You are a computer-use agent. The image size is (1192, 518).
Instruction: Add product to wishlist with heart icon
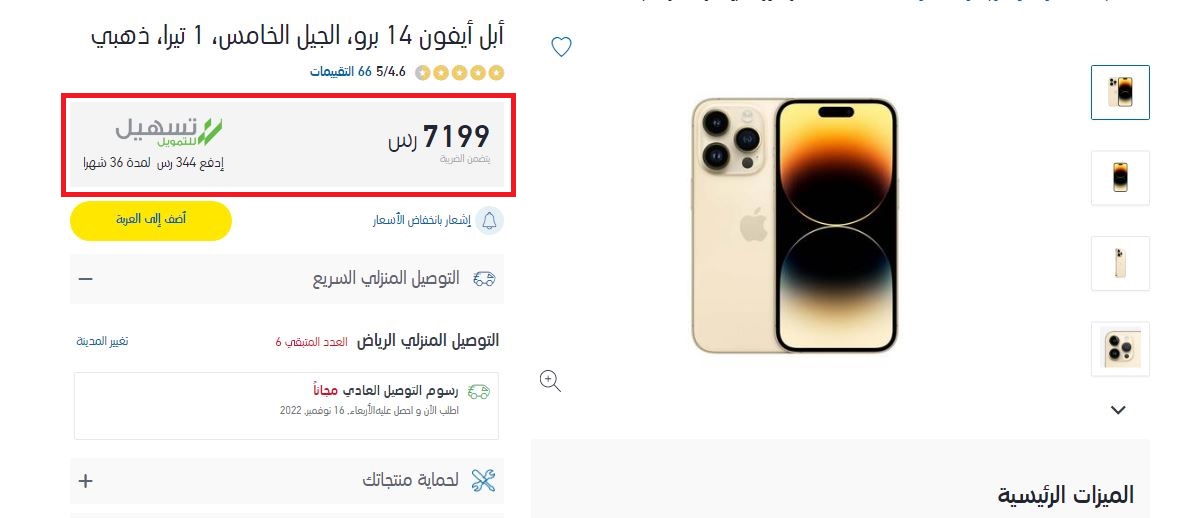coord(561,47)
